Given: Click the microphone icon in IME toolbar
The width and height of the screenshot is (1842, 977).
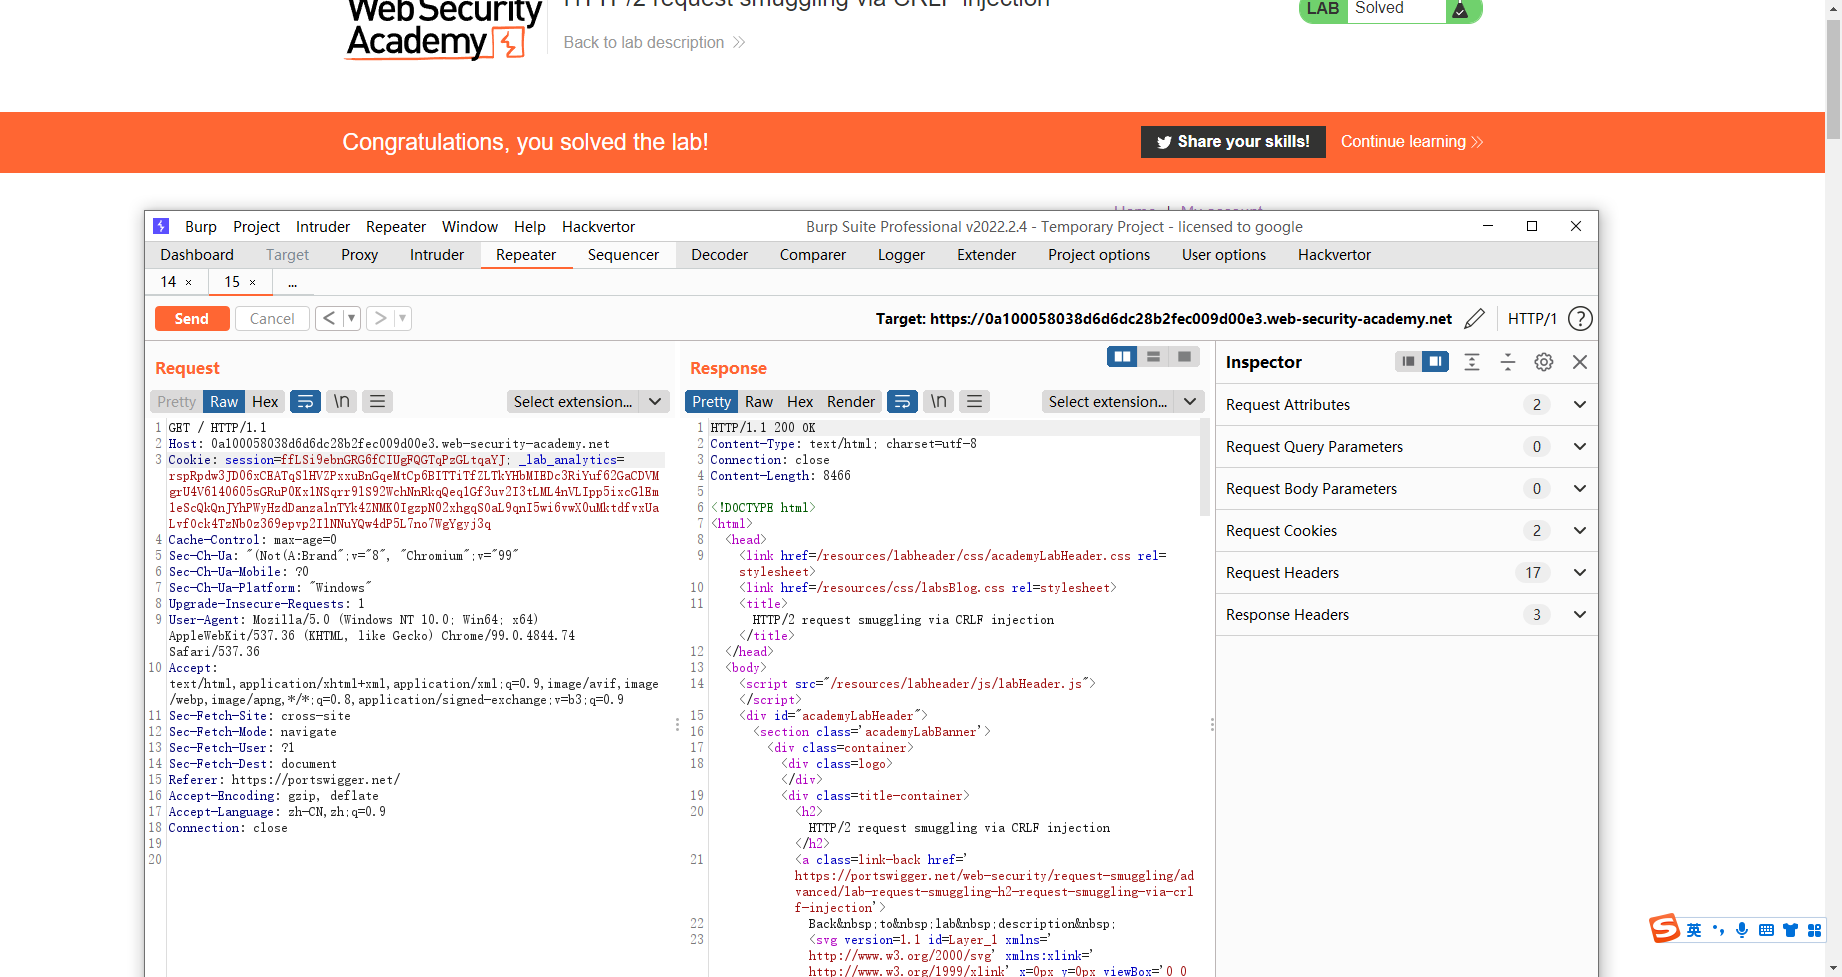Looking at the screenshot, I should click(1742, 930).
